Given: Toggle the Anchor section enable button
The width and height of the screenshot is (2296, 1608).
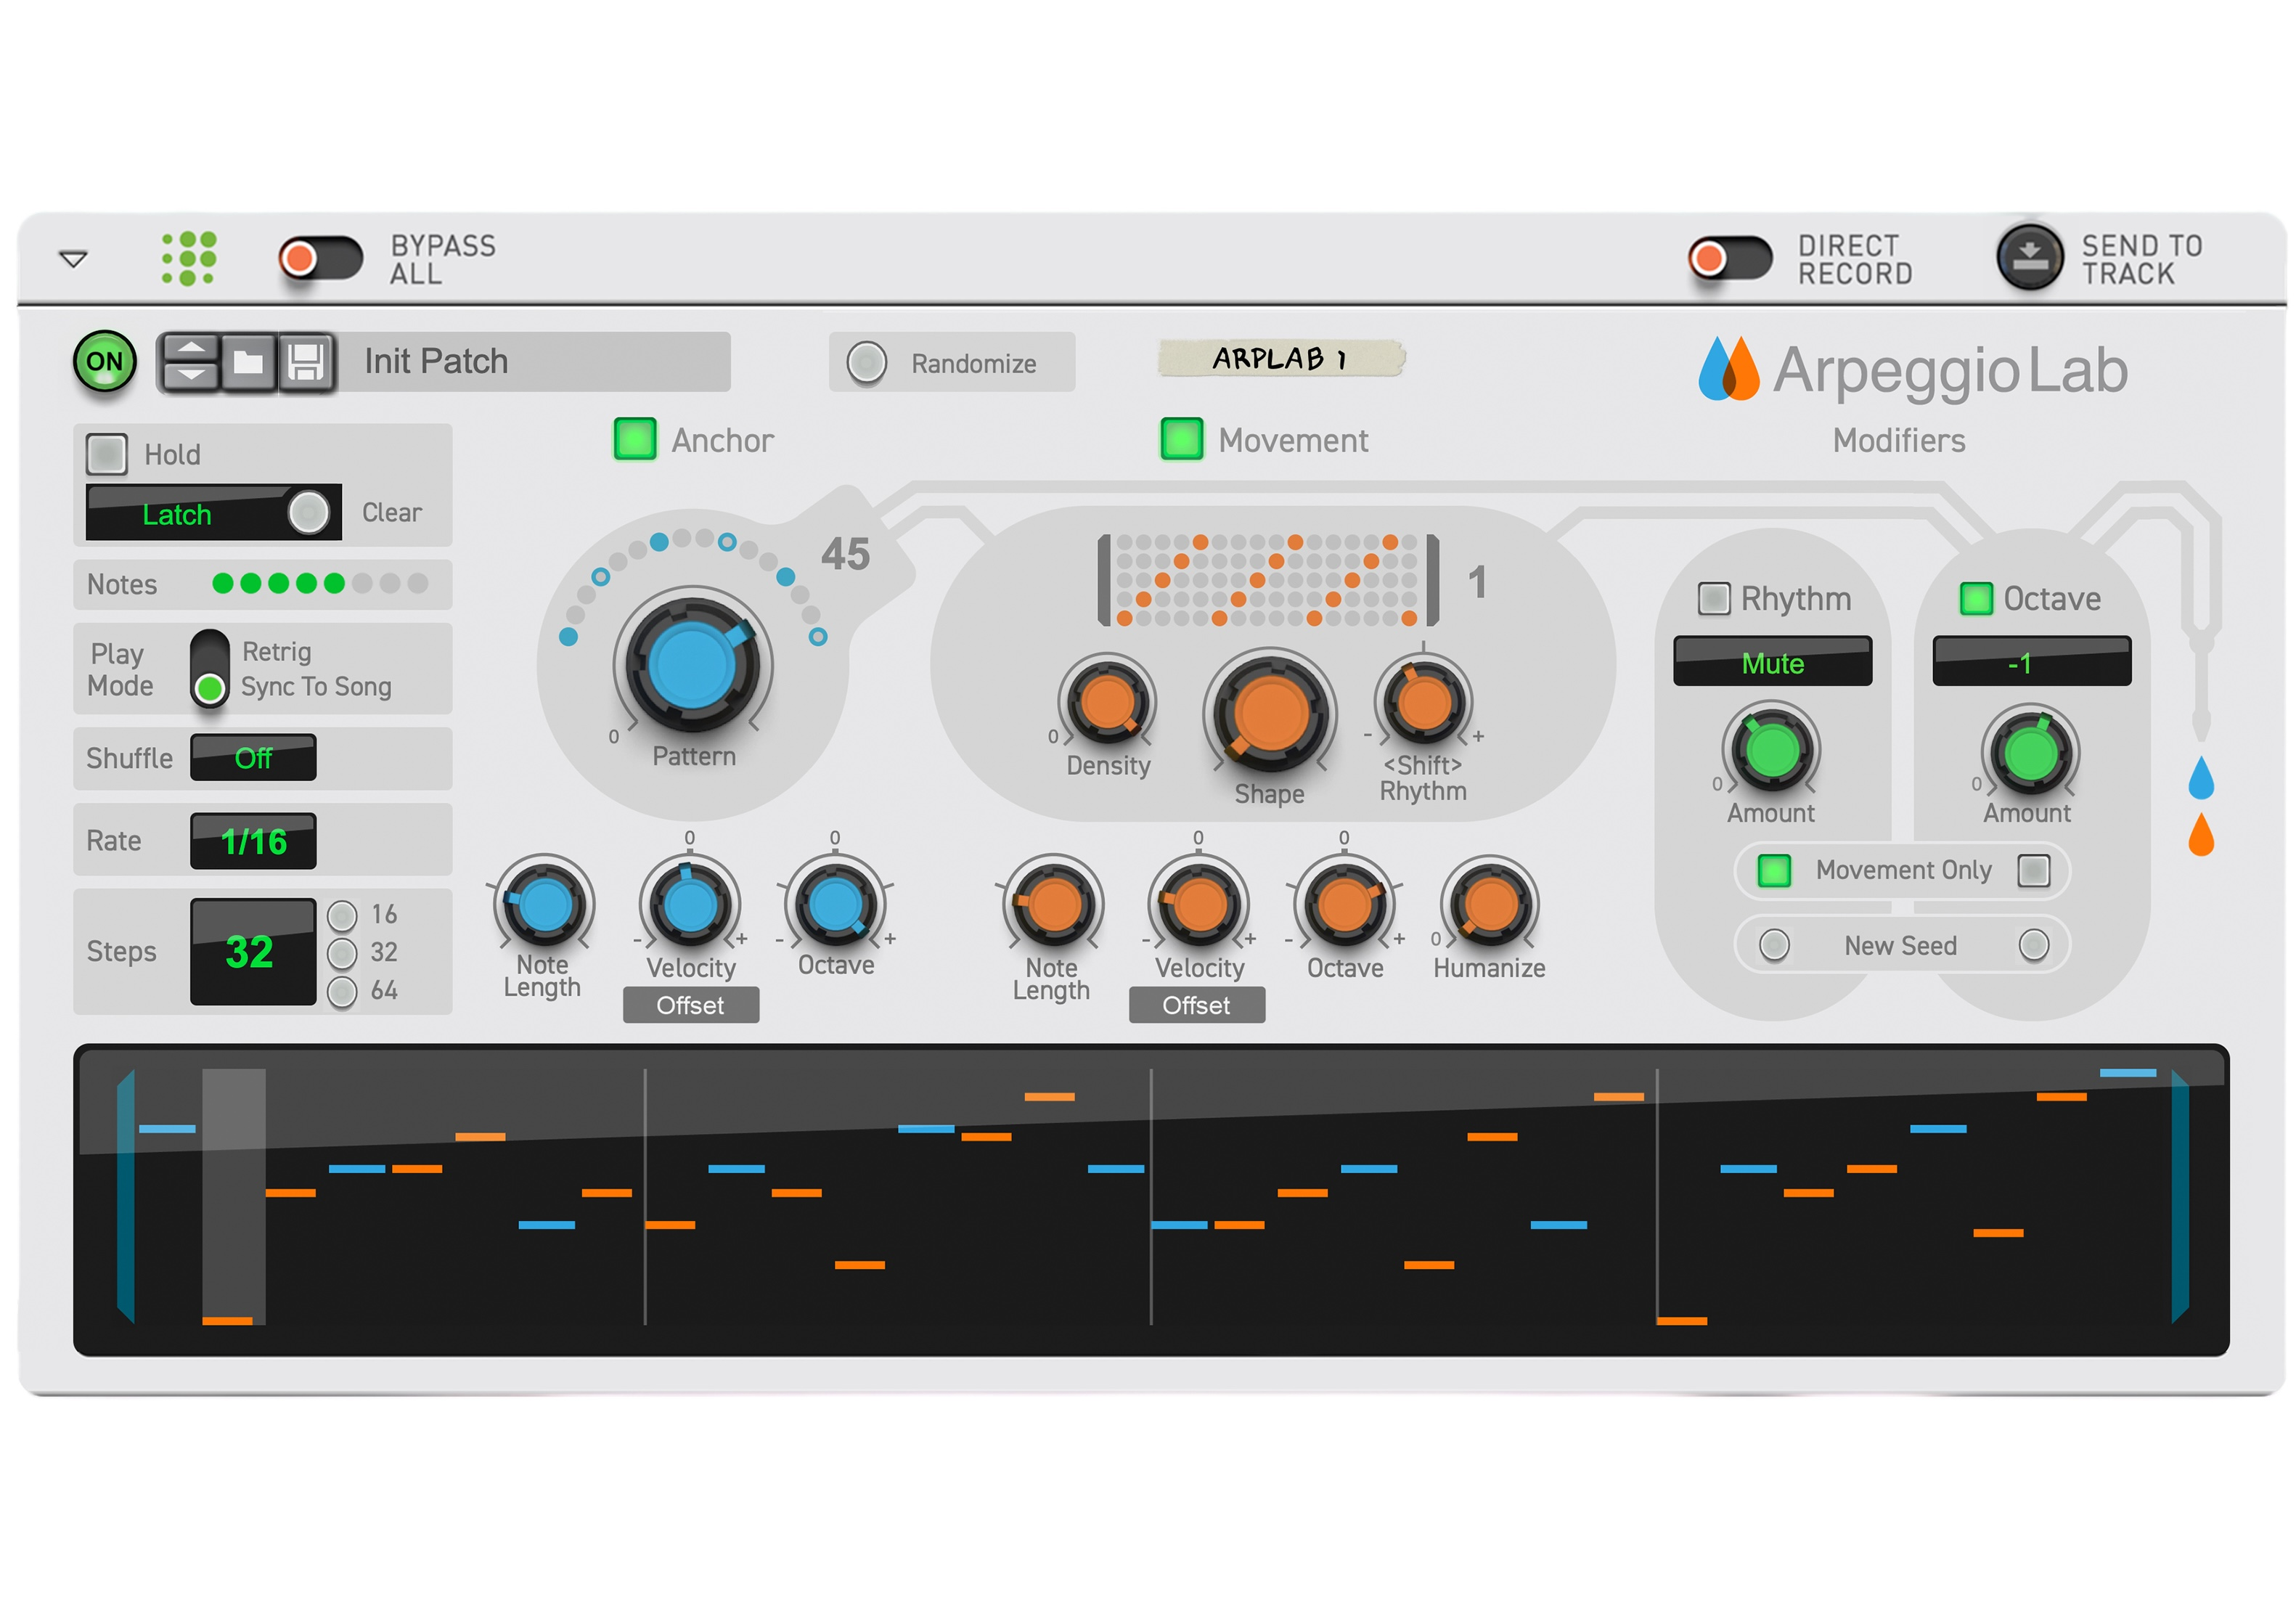Looking at the screenshot, I should pyautogui.click(x=635, y=439).
